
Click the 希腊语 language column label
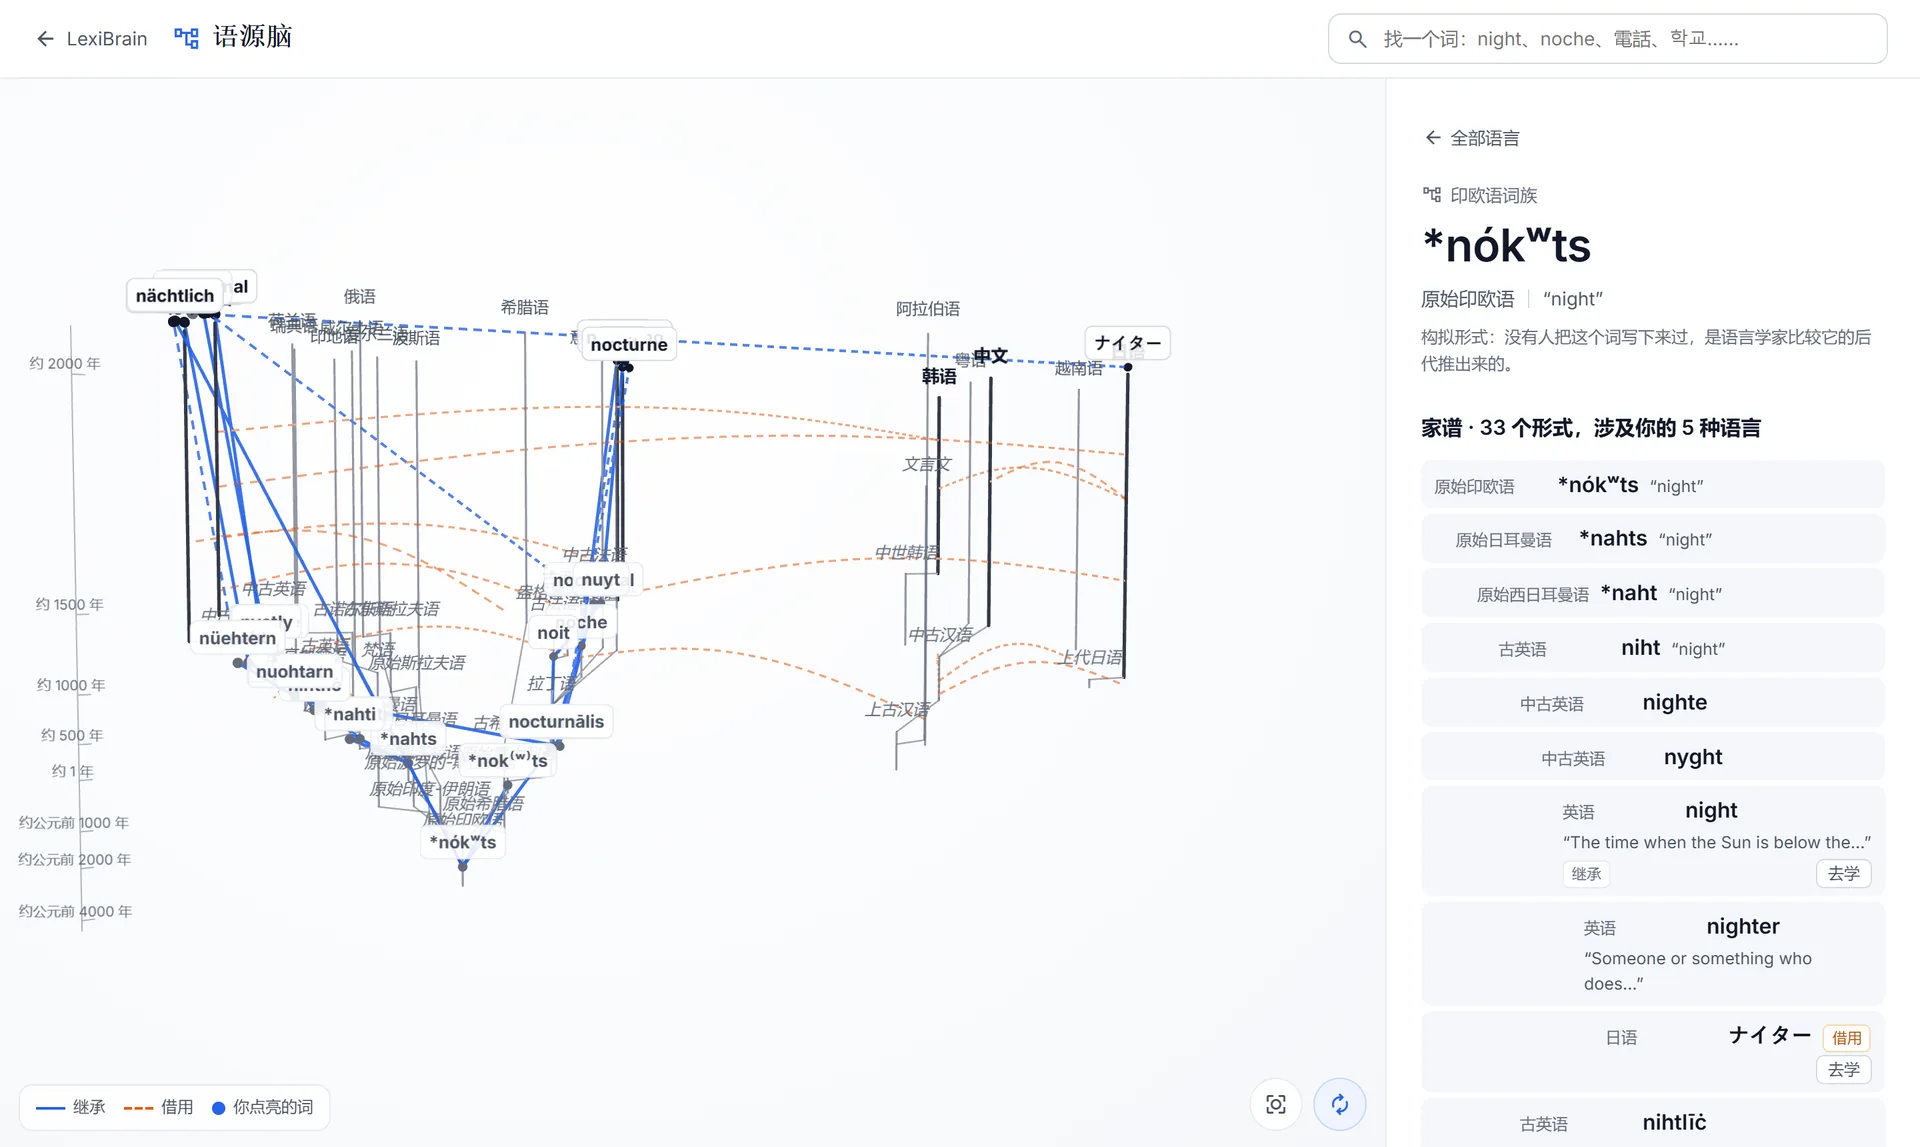point(525,307)
